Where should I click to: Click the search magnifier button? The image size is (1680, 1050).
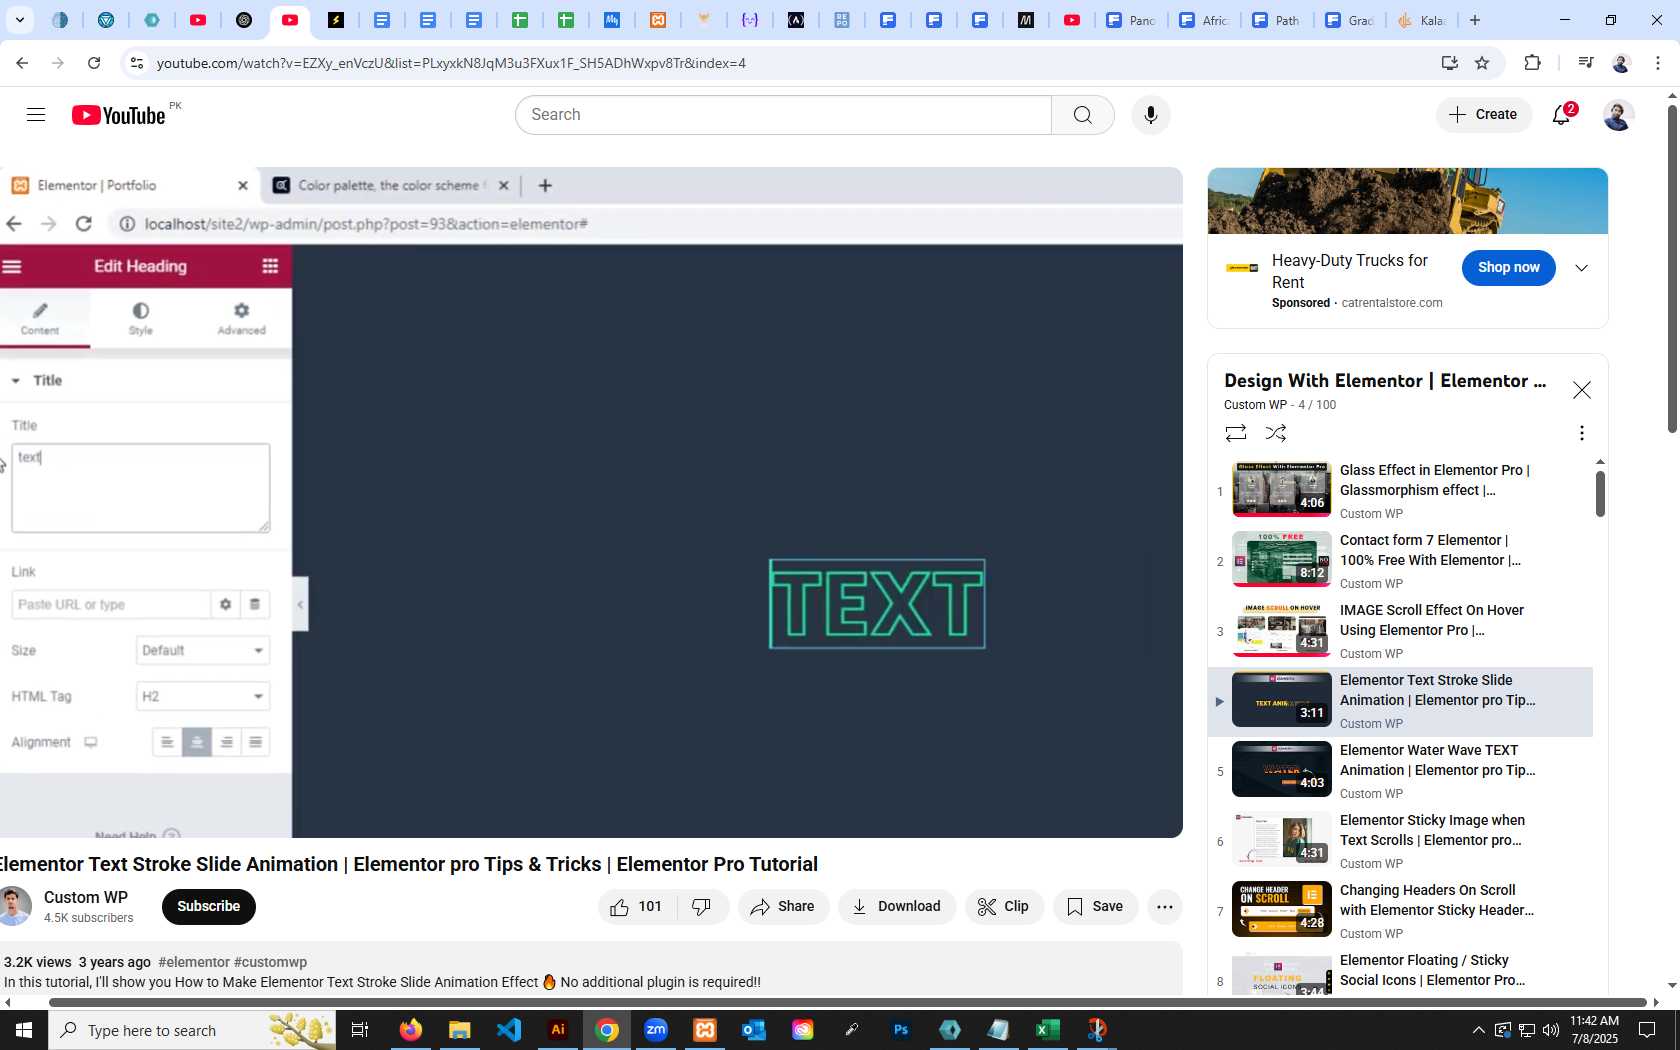point(1083,115)
